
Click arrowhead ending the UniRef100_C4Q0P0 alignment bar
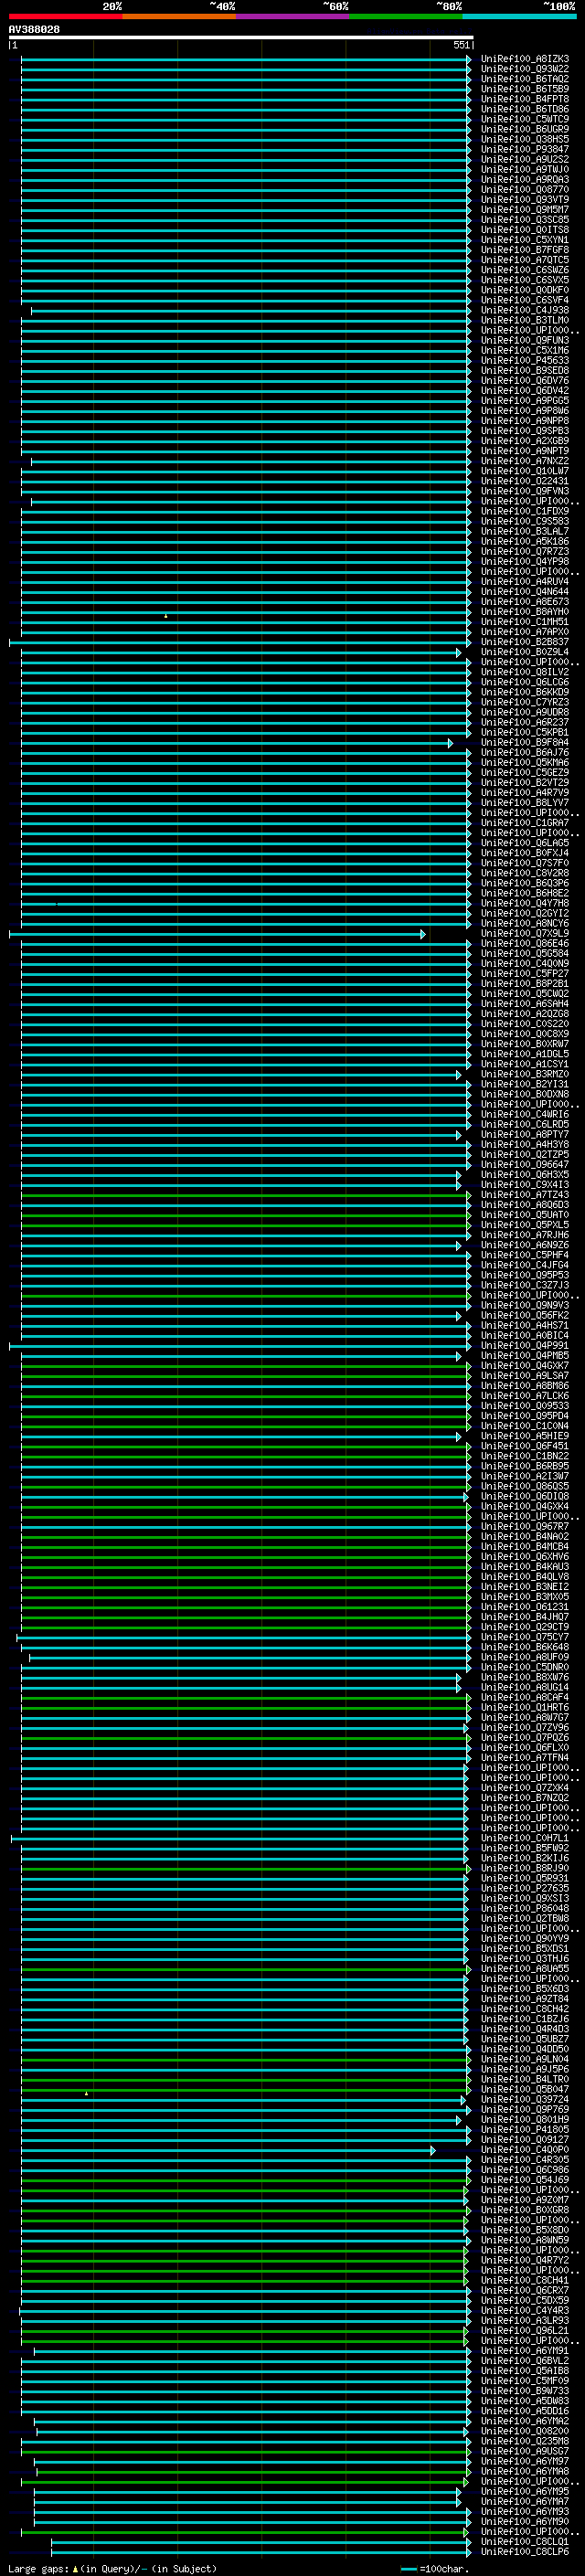point(433,2150)
